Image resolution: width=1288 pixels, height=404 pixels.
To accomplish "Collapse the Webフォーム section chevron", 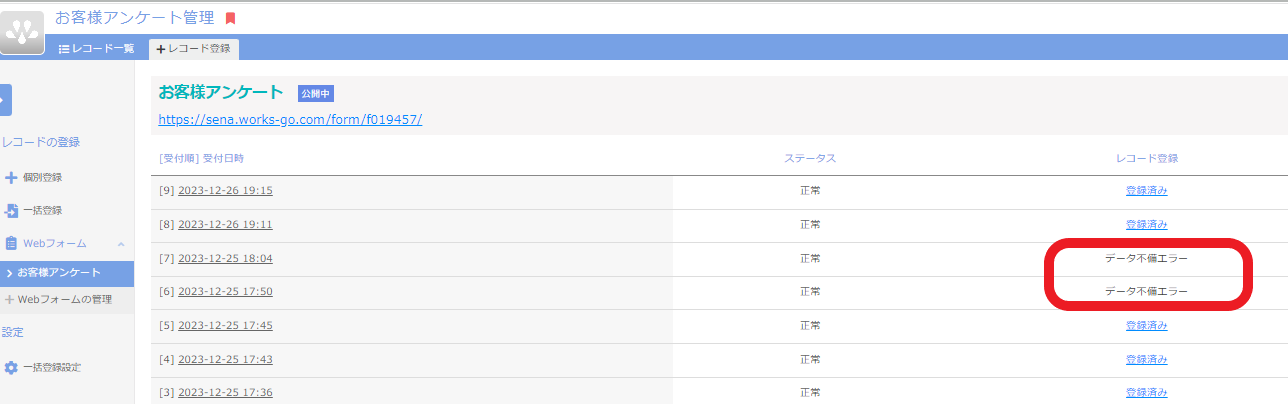I will click(120, 243).
